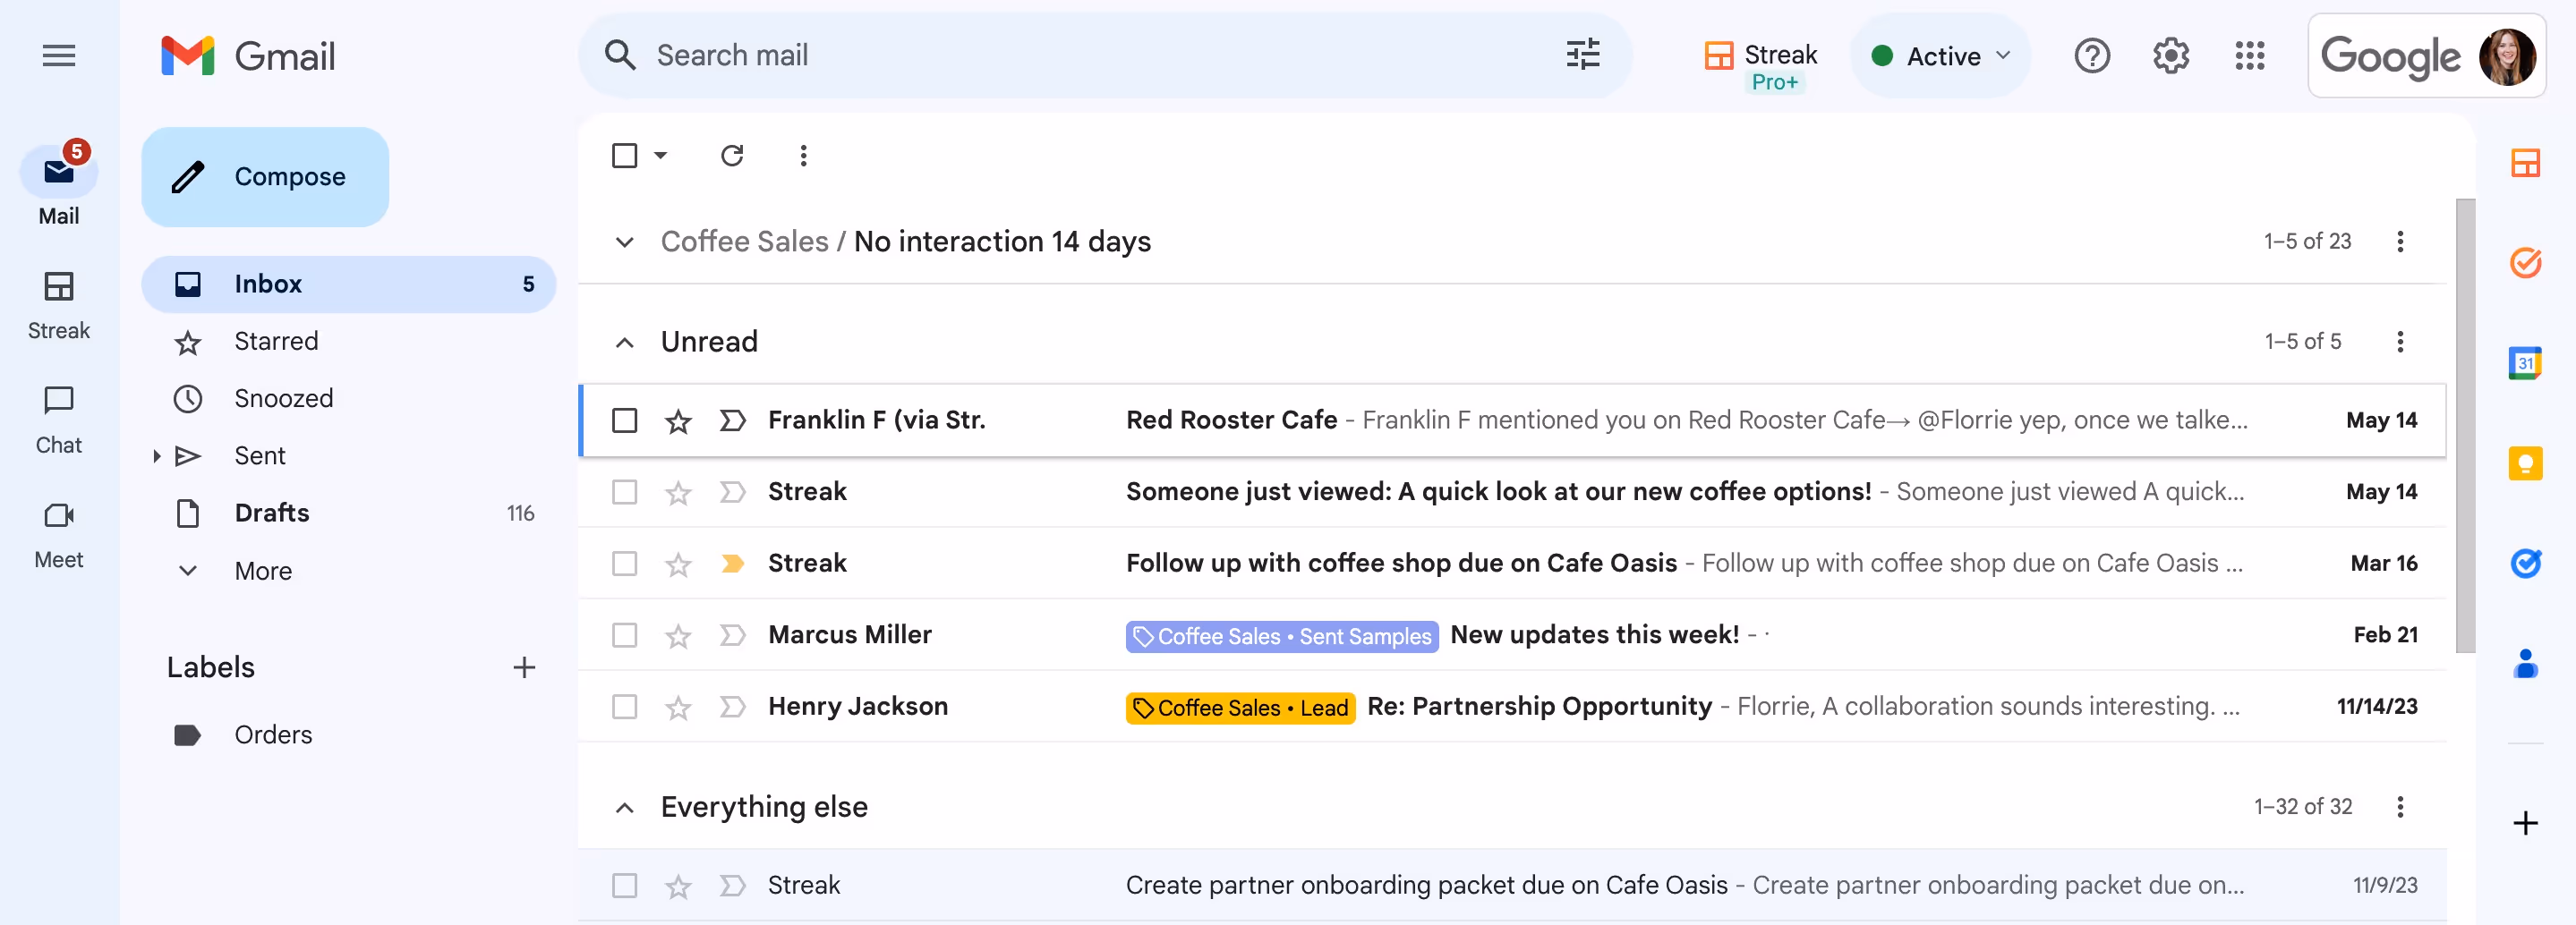
Task: Open the Red Rooster Cafe email
Action: coord(1512,420)
